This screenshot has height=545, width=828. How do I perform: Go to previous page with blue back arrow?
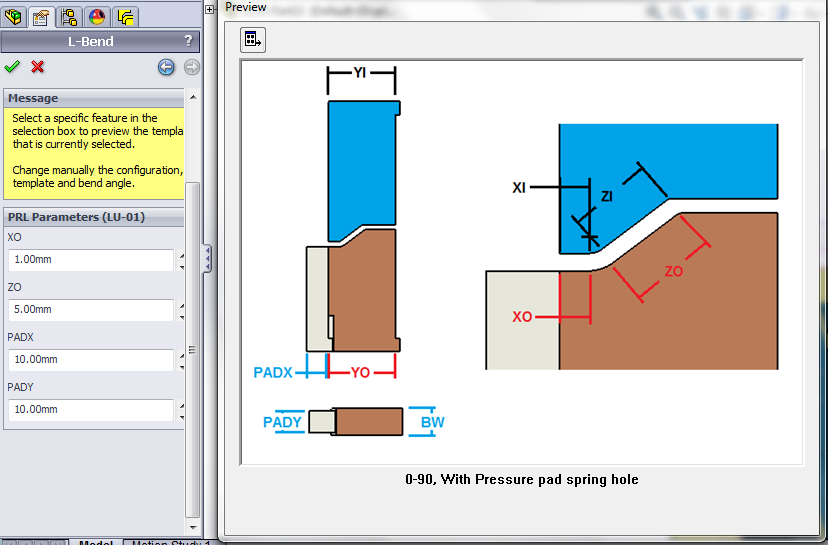pyautogui.click(x=166, y=67)
